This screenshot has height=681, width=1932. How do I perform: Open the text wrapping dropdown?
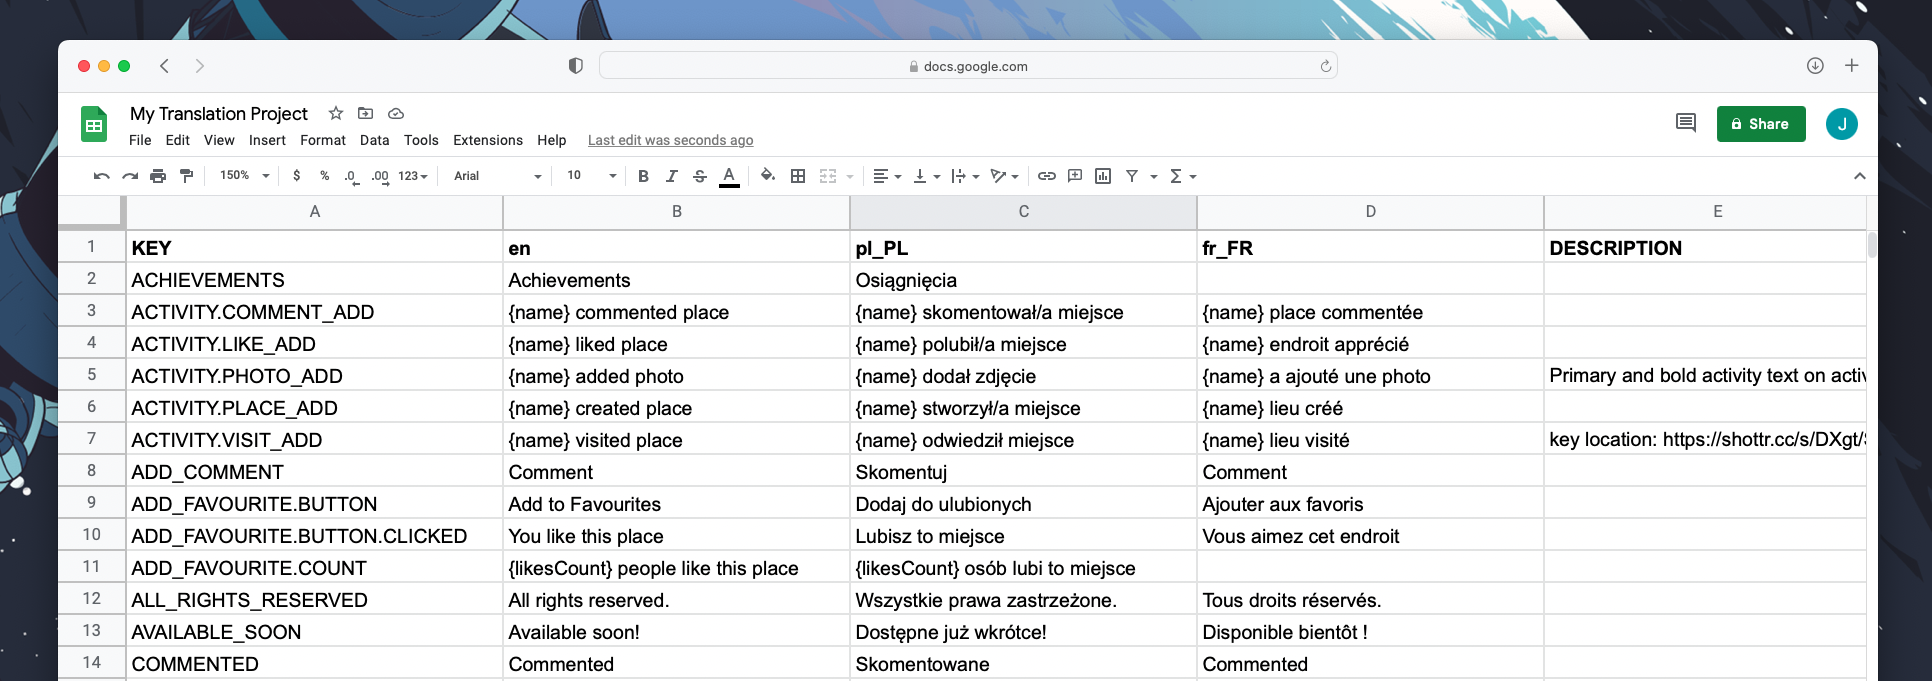965,176
